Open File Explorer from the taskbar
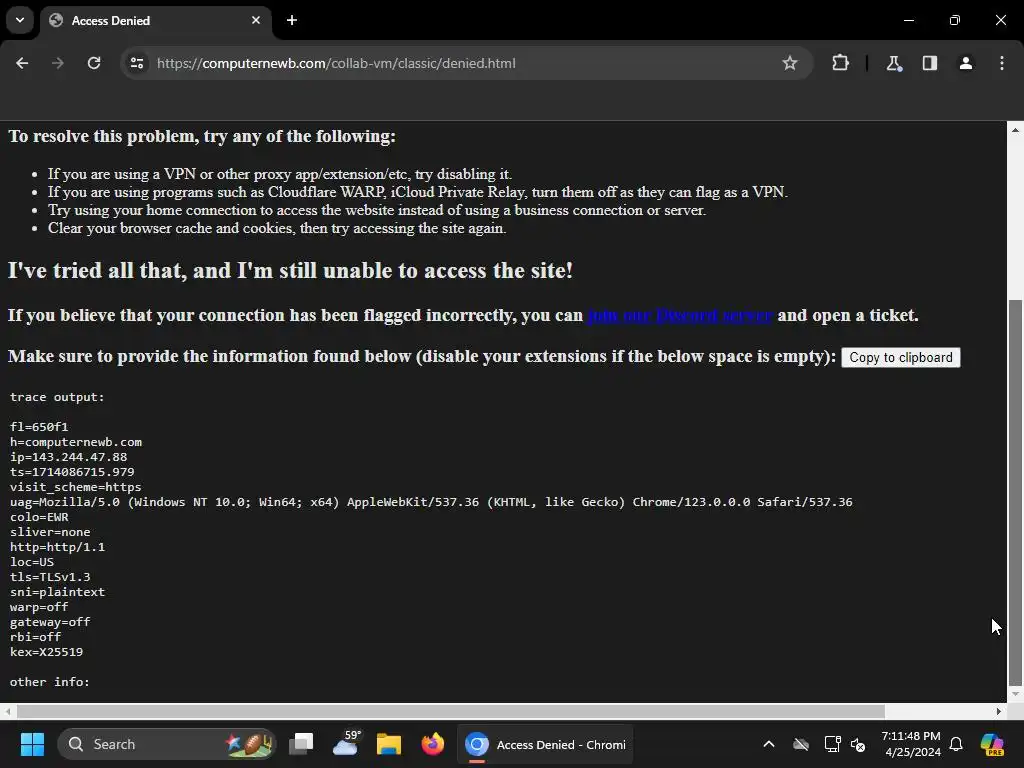The width and height of the screenshot is (1024, 768). tap(389, 744)
